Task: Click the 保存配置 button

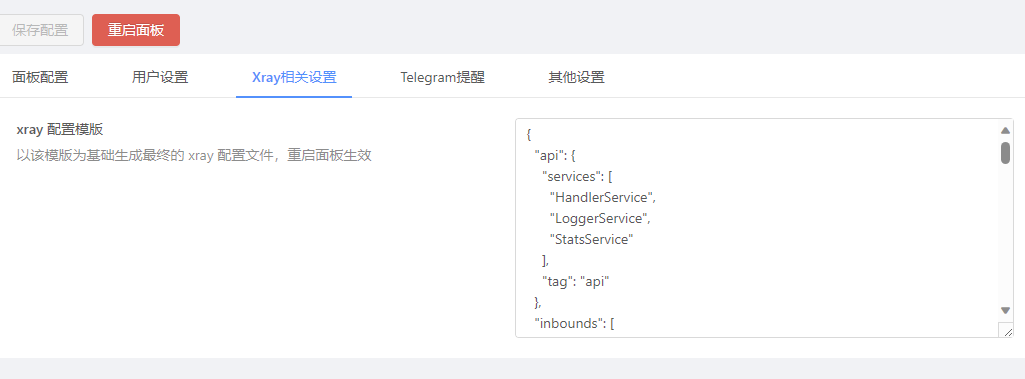Action: (x=41, y=30)
